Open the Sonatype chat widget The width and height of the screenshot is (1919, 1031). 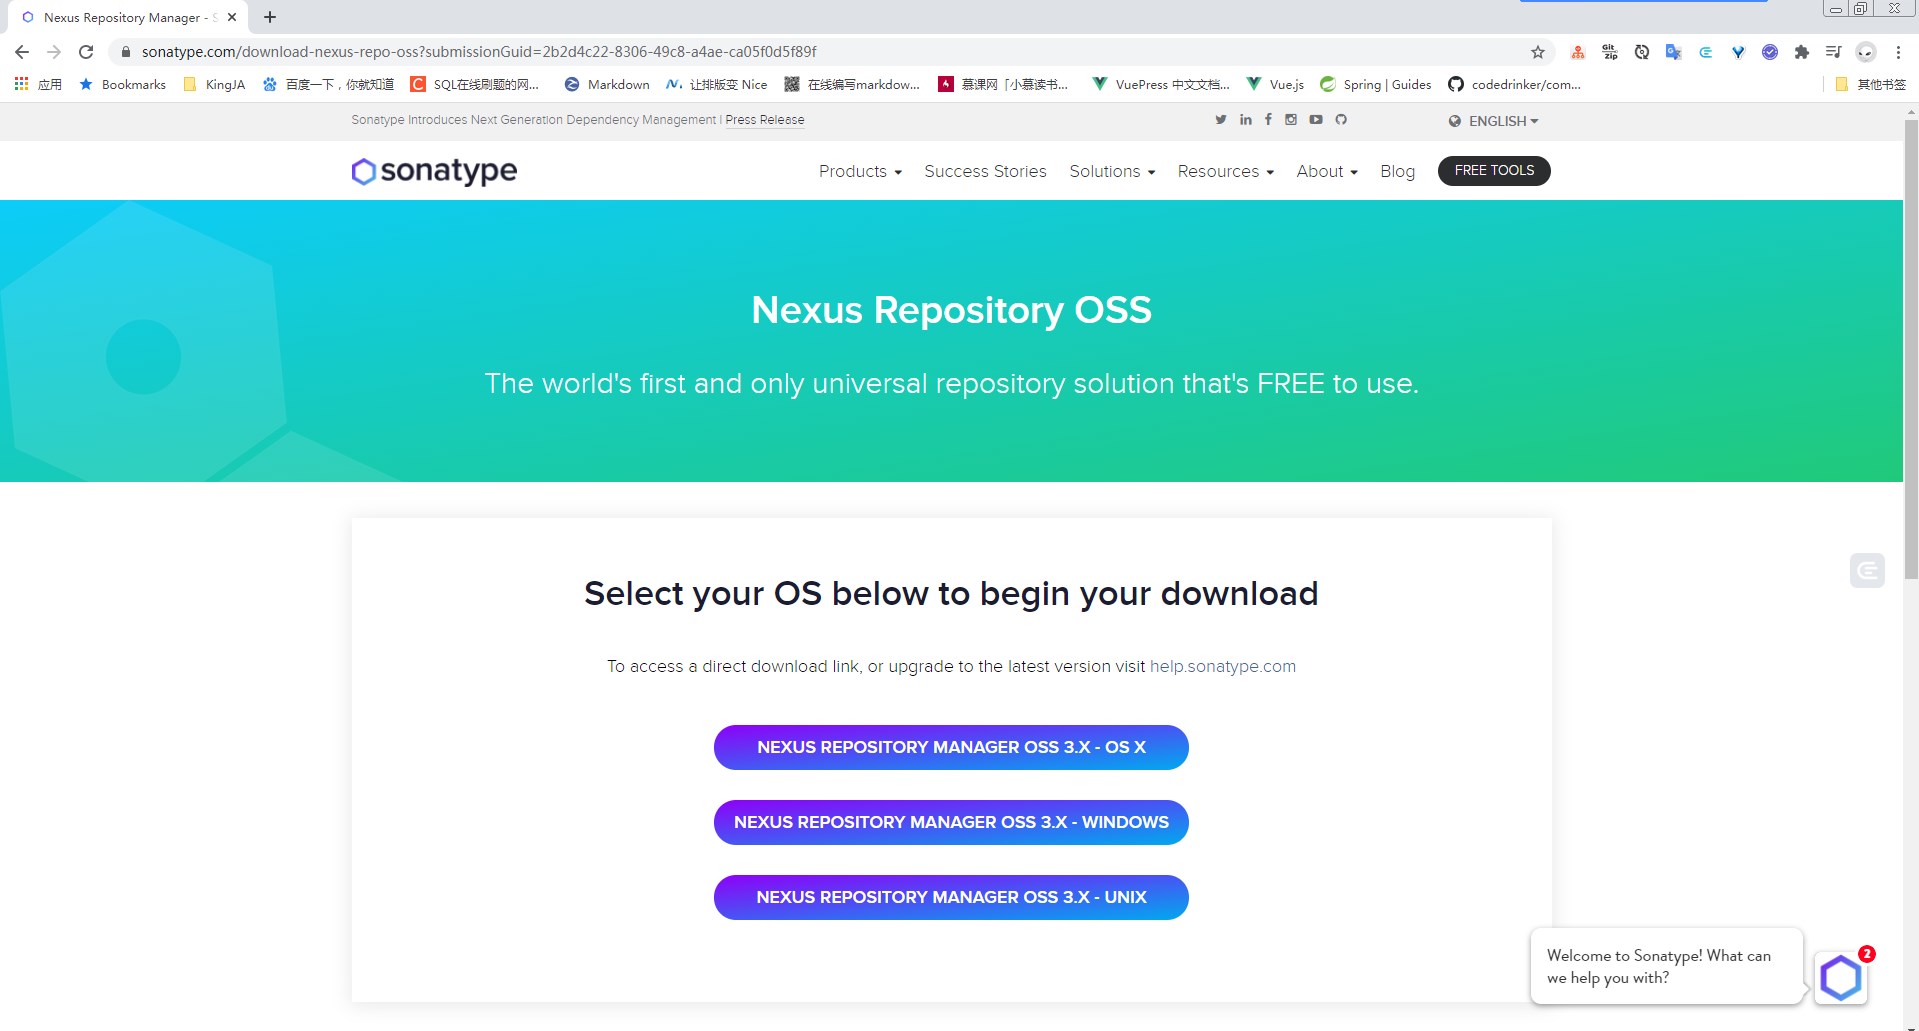[1841, 978]
